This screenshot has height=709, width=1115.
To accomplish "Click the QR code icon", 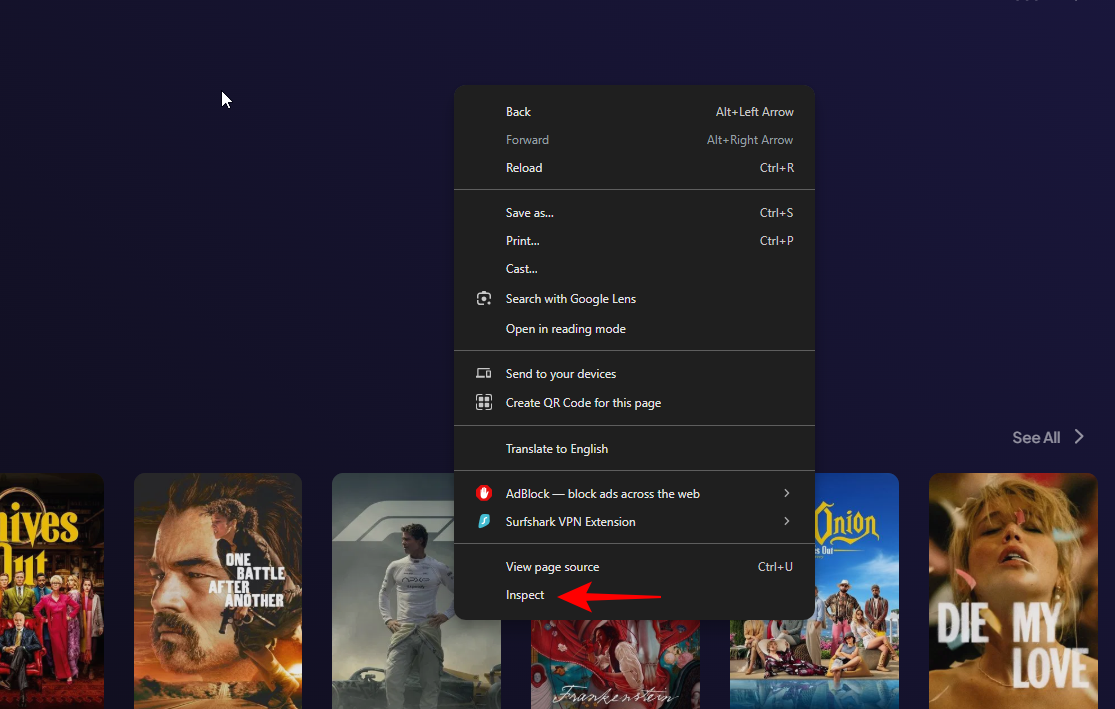I will tap(484, 403).
